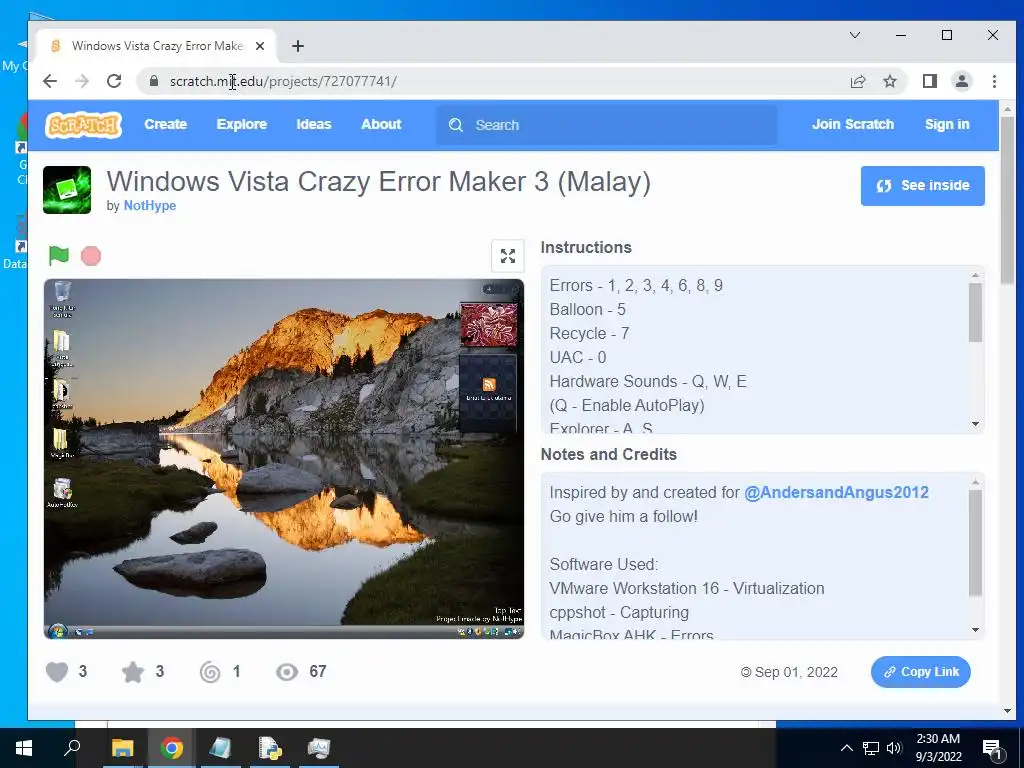Screen dimensions: 1024x768
Task: Click network icon in system tray
Action: coord(871,748)
